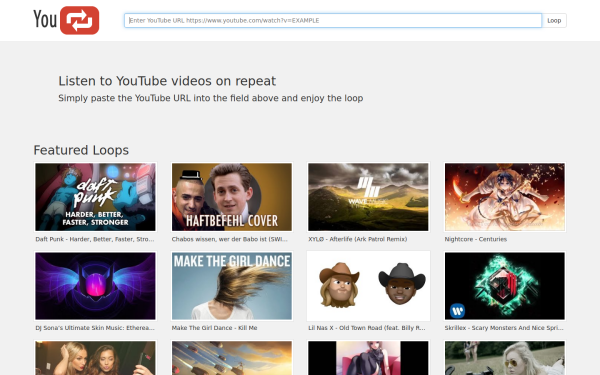The height and width of the screenshot is (375, 600).
Task: Click the Loop button
Action: pyautogui.click(x=554, y=21)
